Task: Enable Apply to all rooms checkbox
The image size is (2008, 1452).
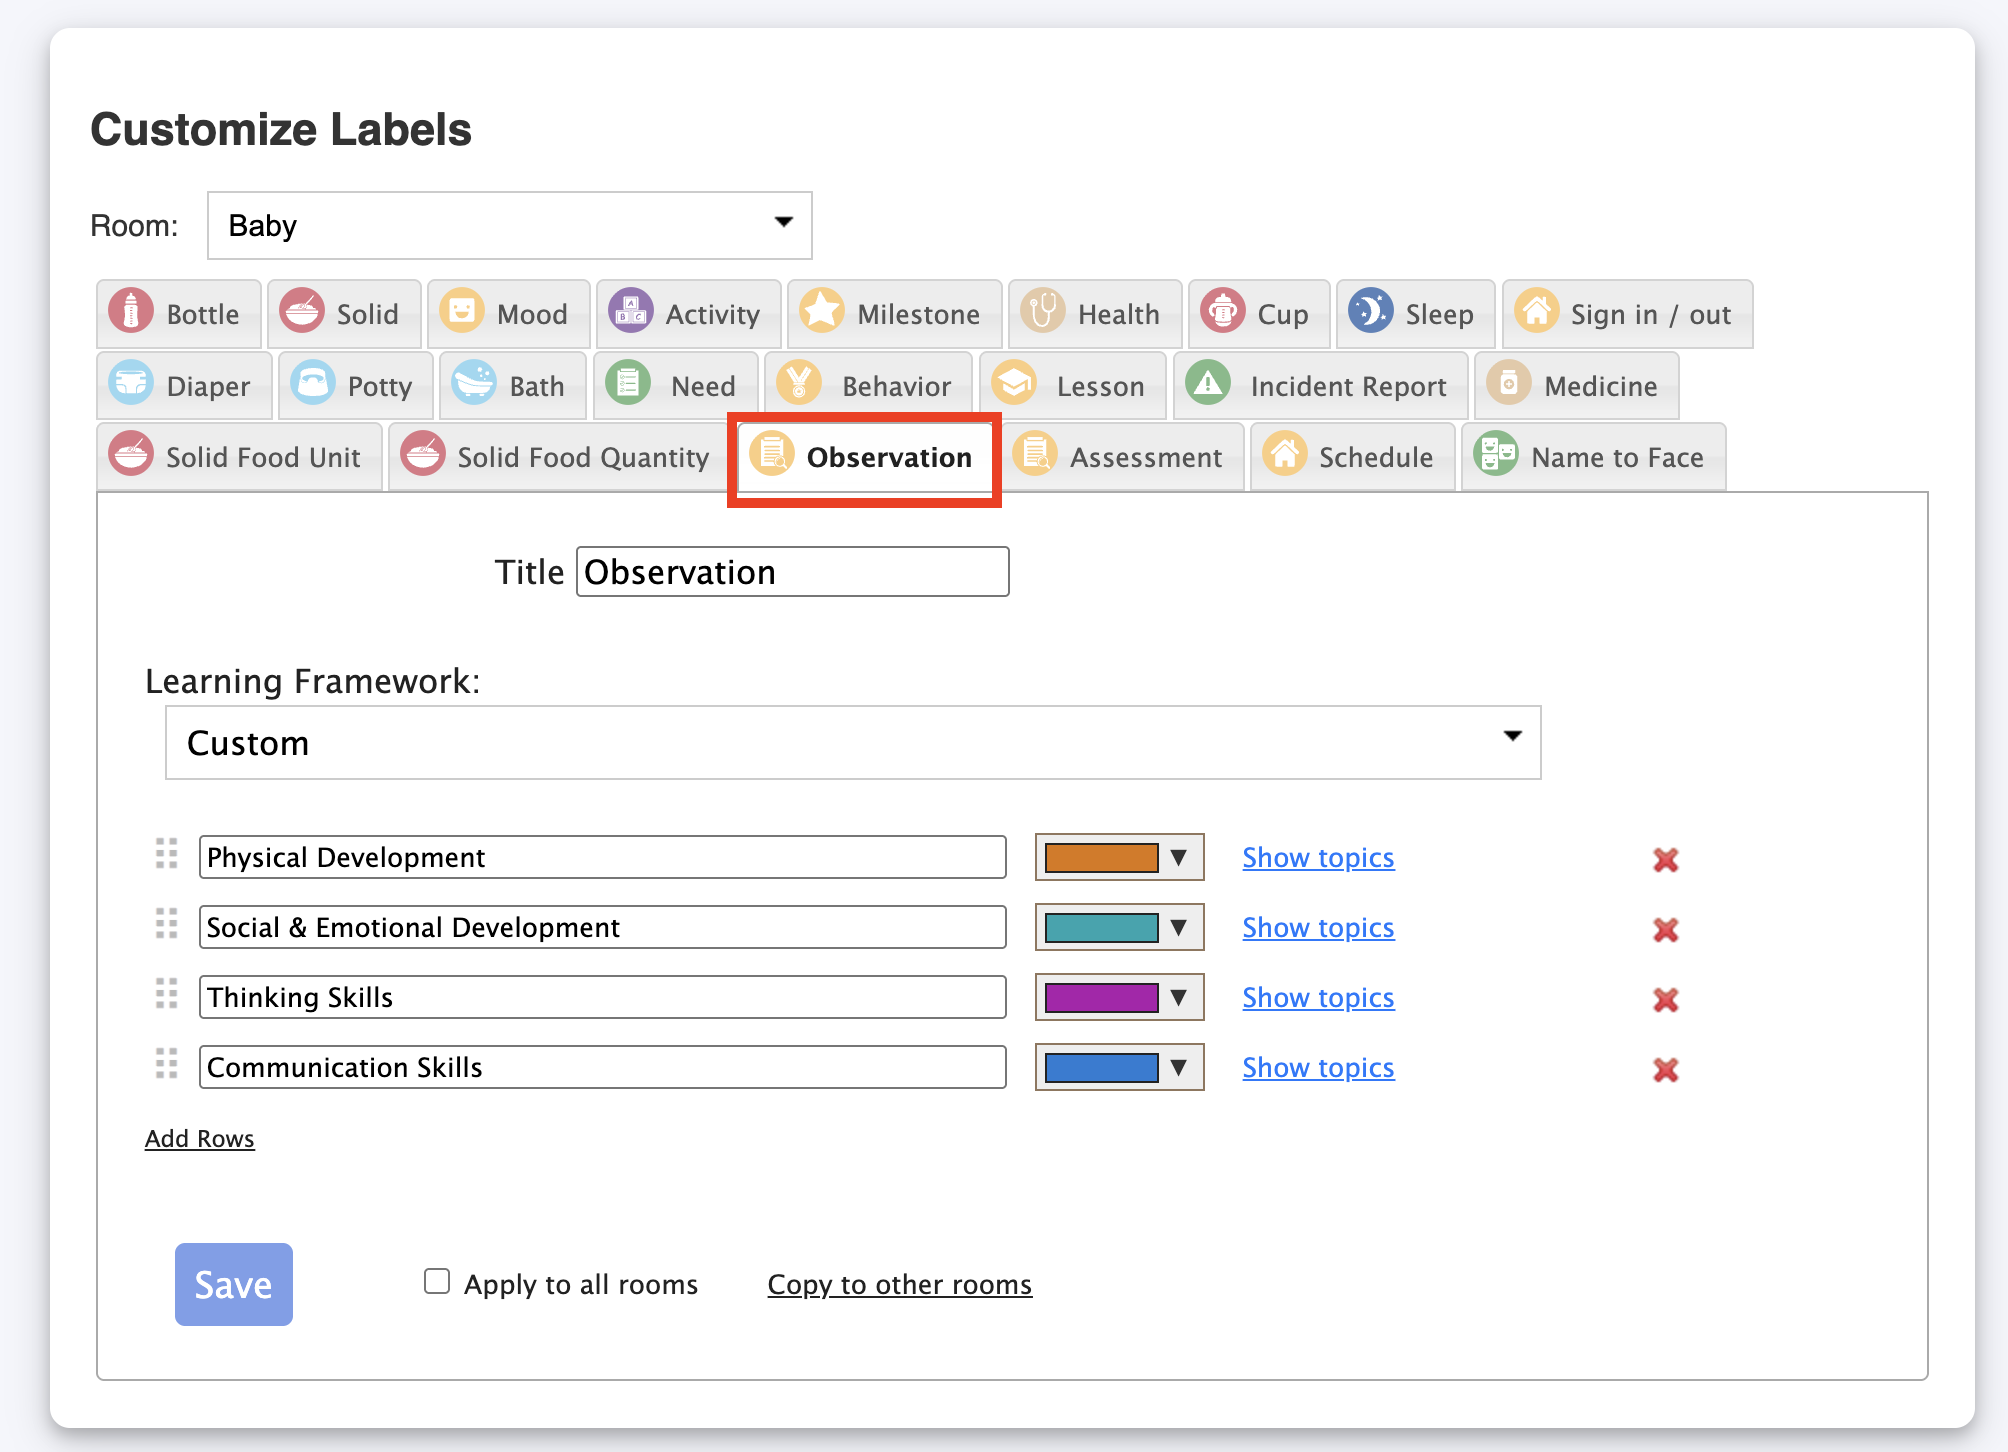Action: click(437, 1282)
